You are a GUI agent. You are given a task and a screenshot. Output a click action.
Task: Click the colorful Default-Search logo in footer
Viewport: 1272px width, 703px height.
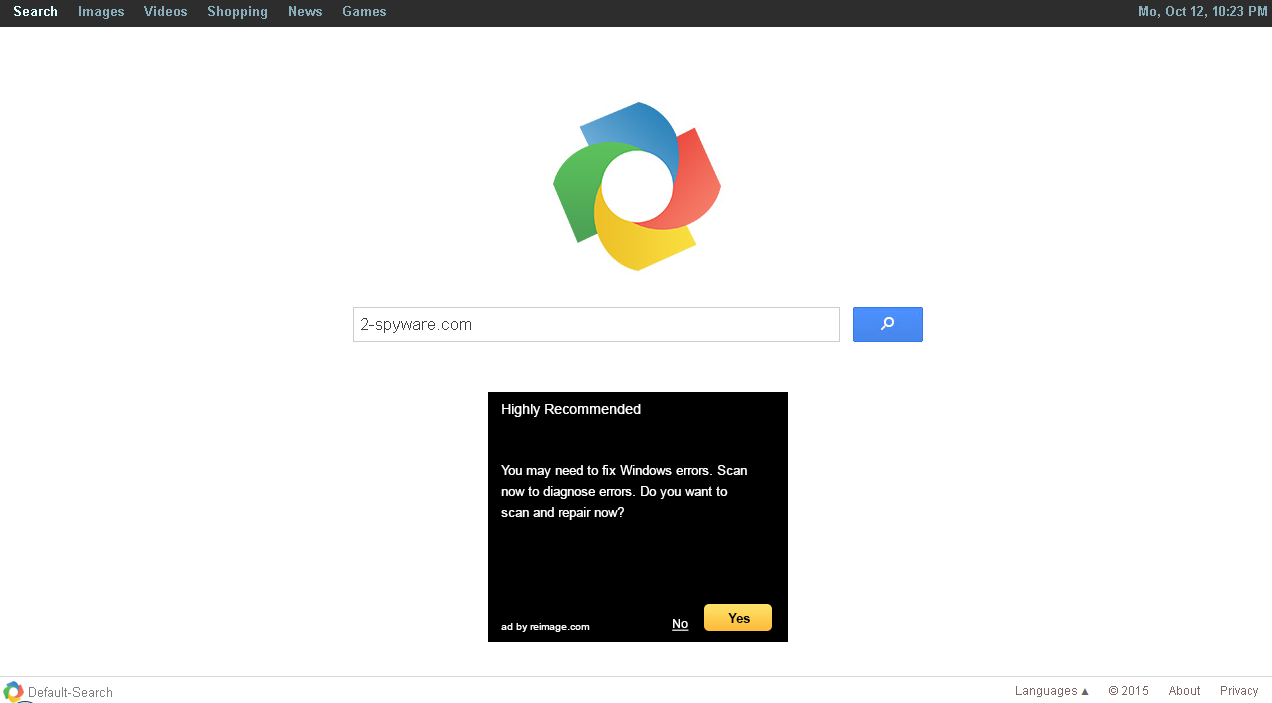click(x=13, y=691)
